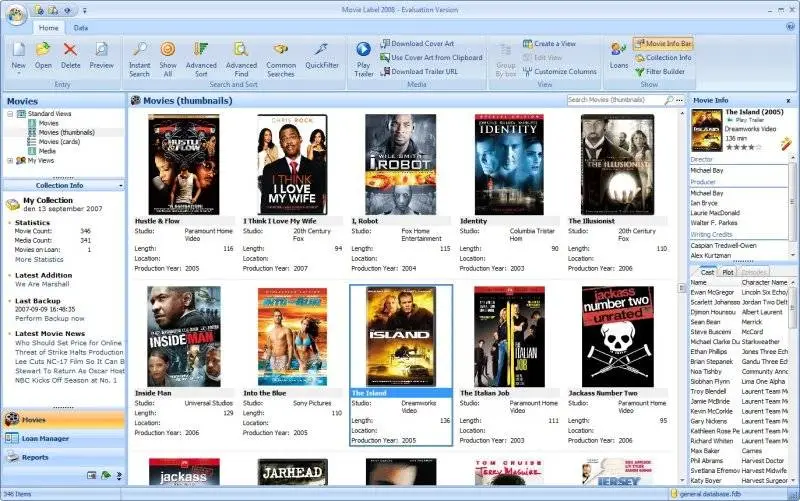Click the search magnifier icon

[x=669, y=101]
